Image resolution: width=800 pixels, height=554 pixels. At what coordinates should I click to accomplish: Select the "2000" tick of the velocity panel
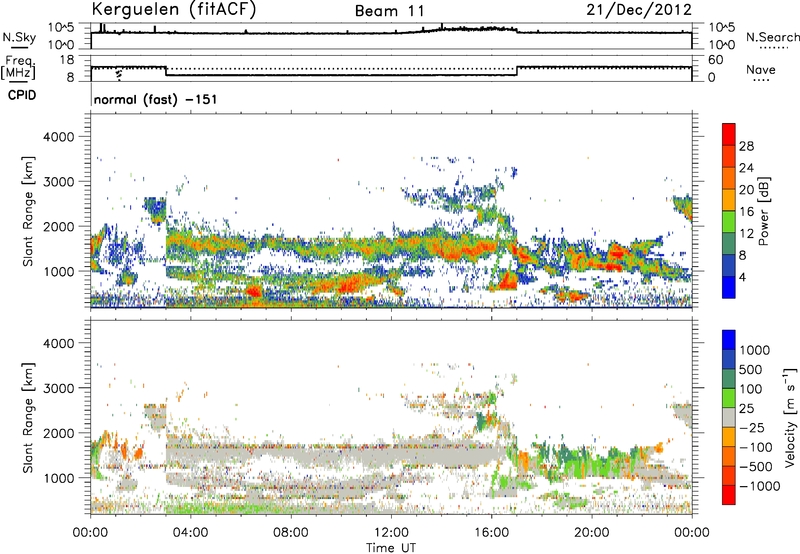pos(59,433)
